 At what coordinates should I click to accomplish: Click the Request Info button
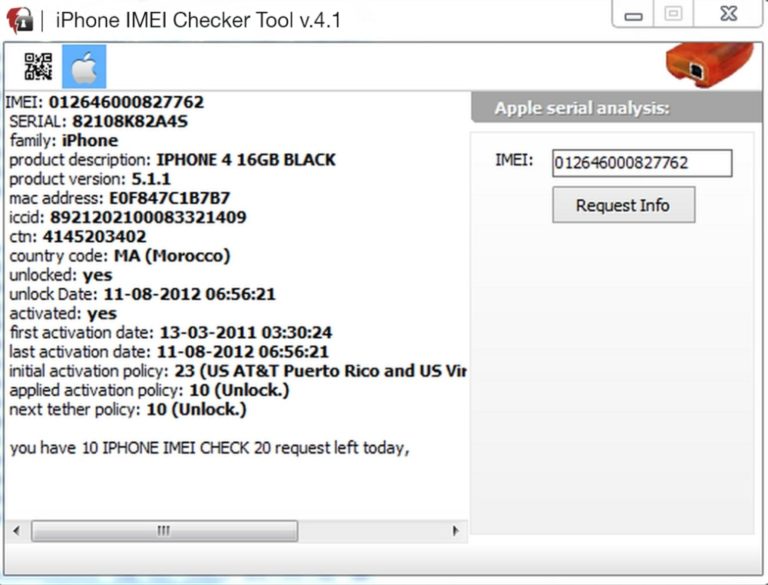pos(624,205)
